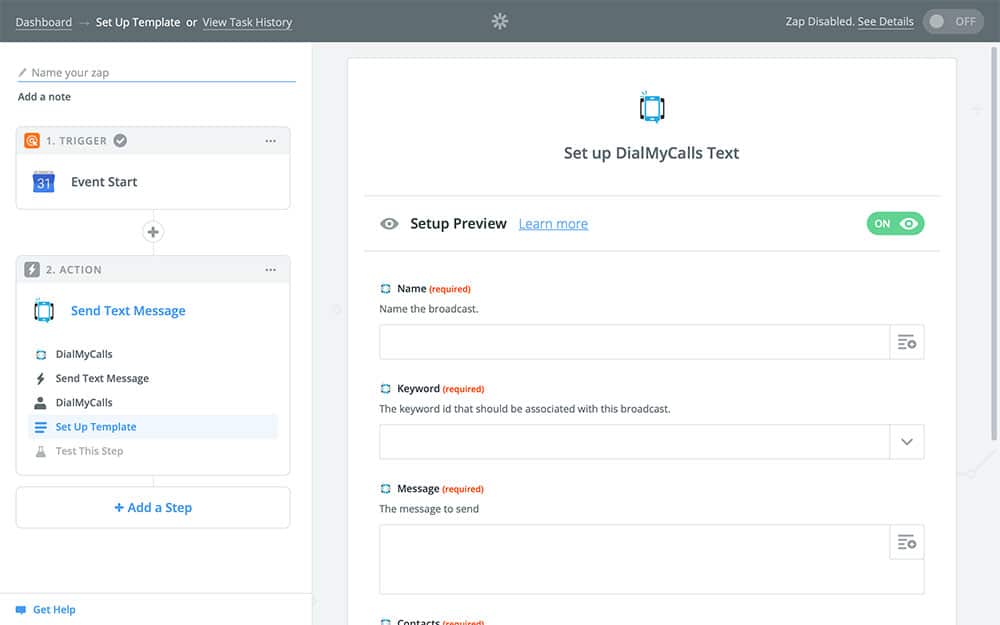1000x625 pixels.
Task: Open the Trigger step options menu
Action: [270, 141]
